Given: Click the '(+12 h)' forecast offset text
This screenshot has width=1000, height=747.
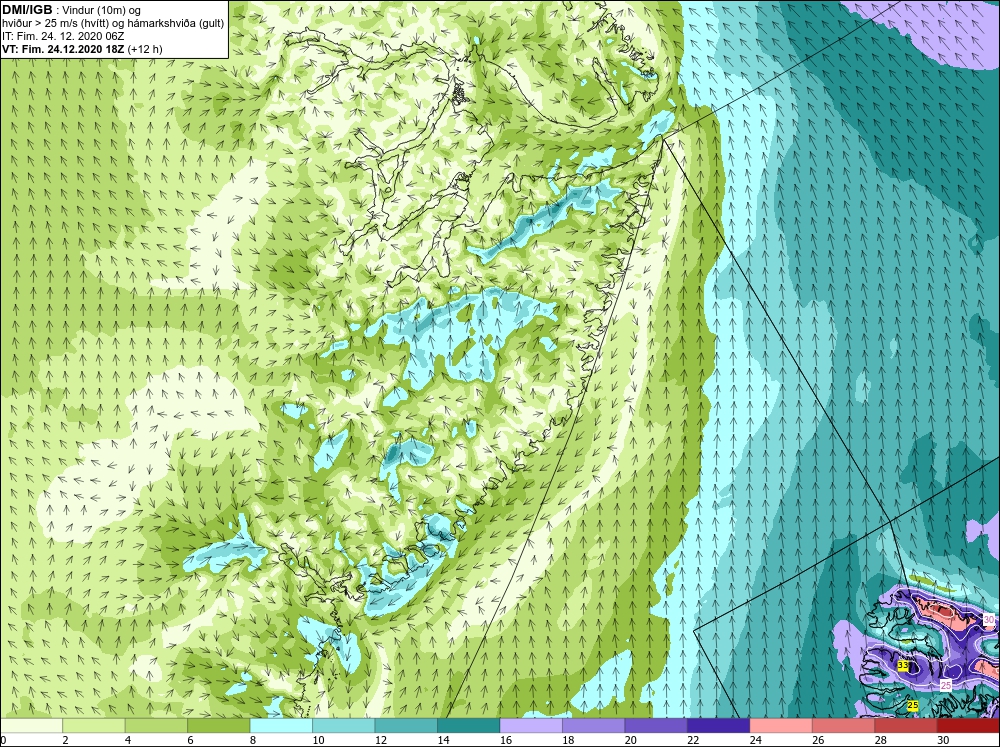Looking at the screenshot, I should tap(145, 49).
